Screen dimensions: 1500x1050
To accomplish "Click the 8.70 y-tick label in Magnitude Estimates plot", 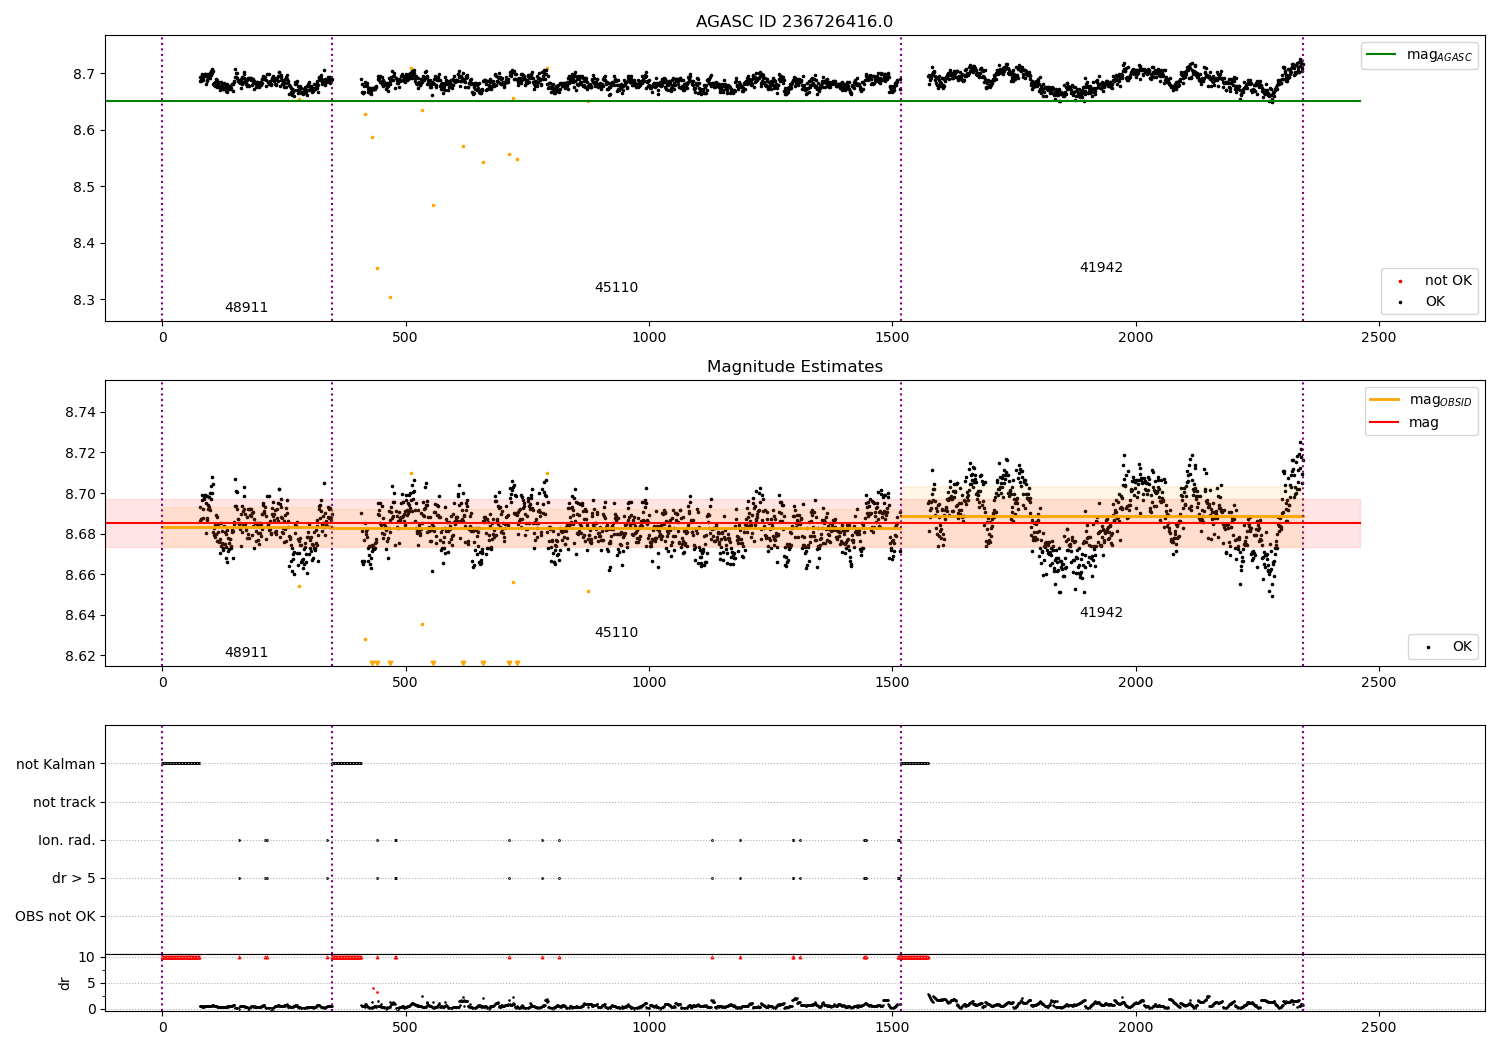I will (79, 494).
